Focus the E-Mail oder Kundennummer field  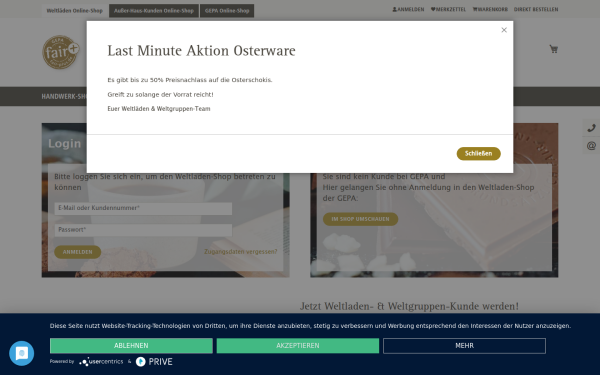[143, 208]
